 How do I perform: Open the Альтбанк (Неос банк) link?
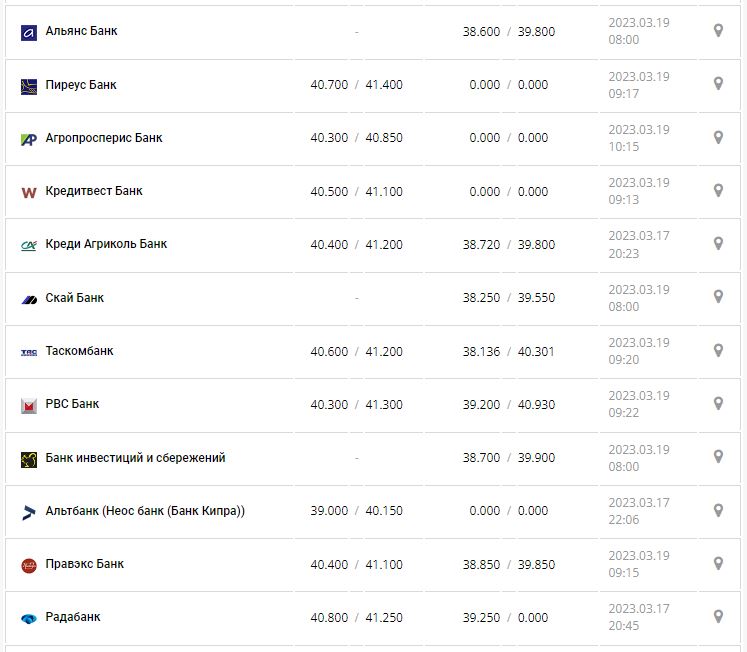coord(145,511)
